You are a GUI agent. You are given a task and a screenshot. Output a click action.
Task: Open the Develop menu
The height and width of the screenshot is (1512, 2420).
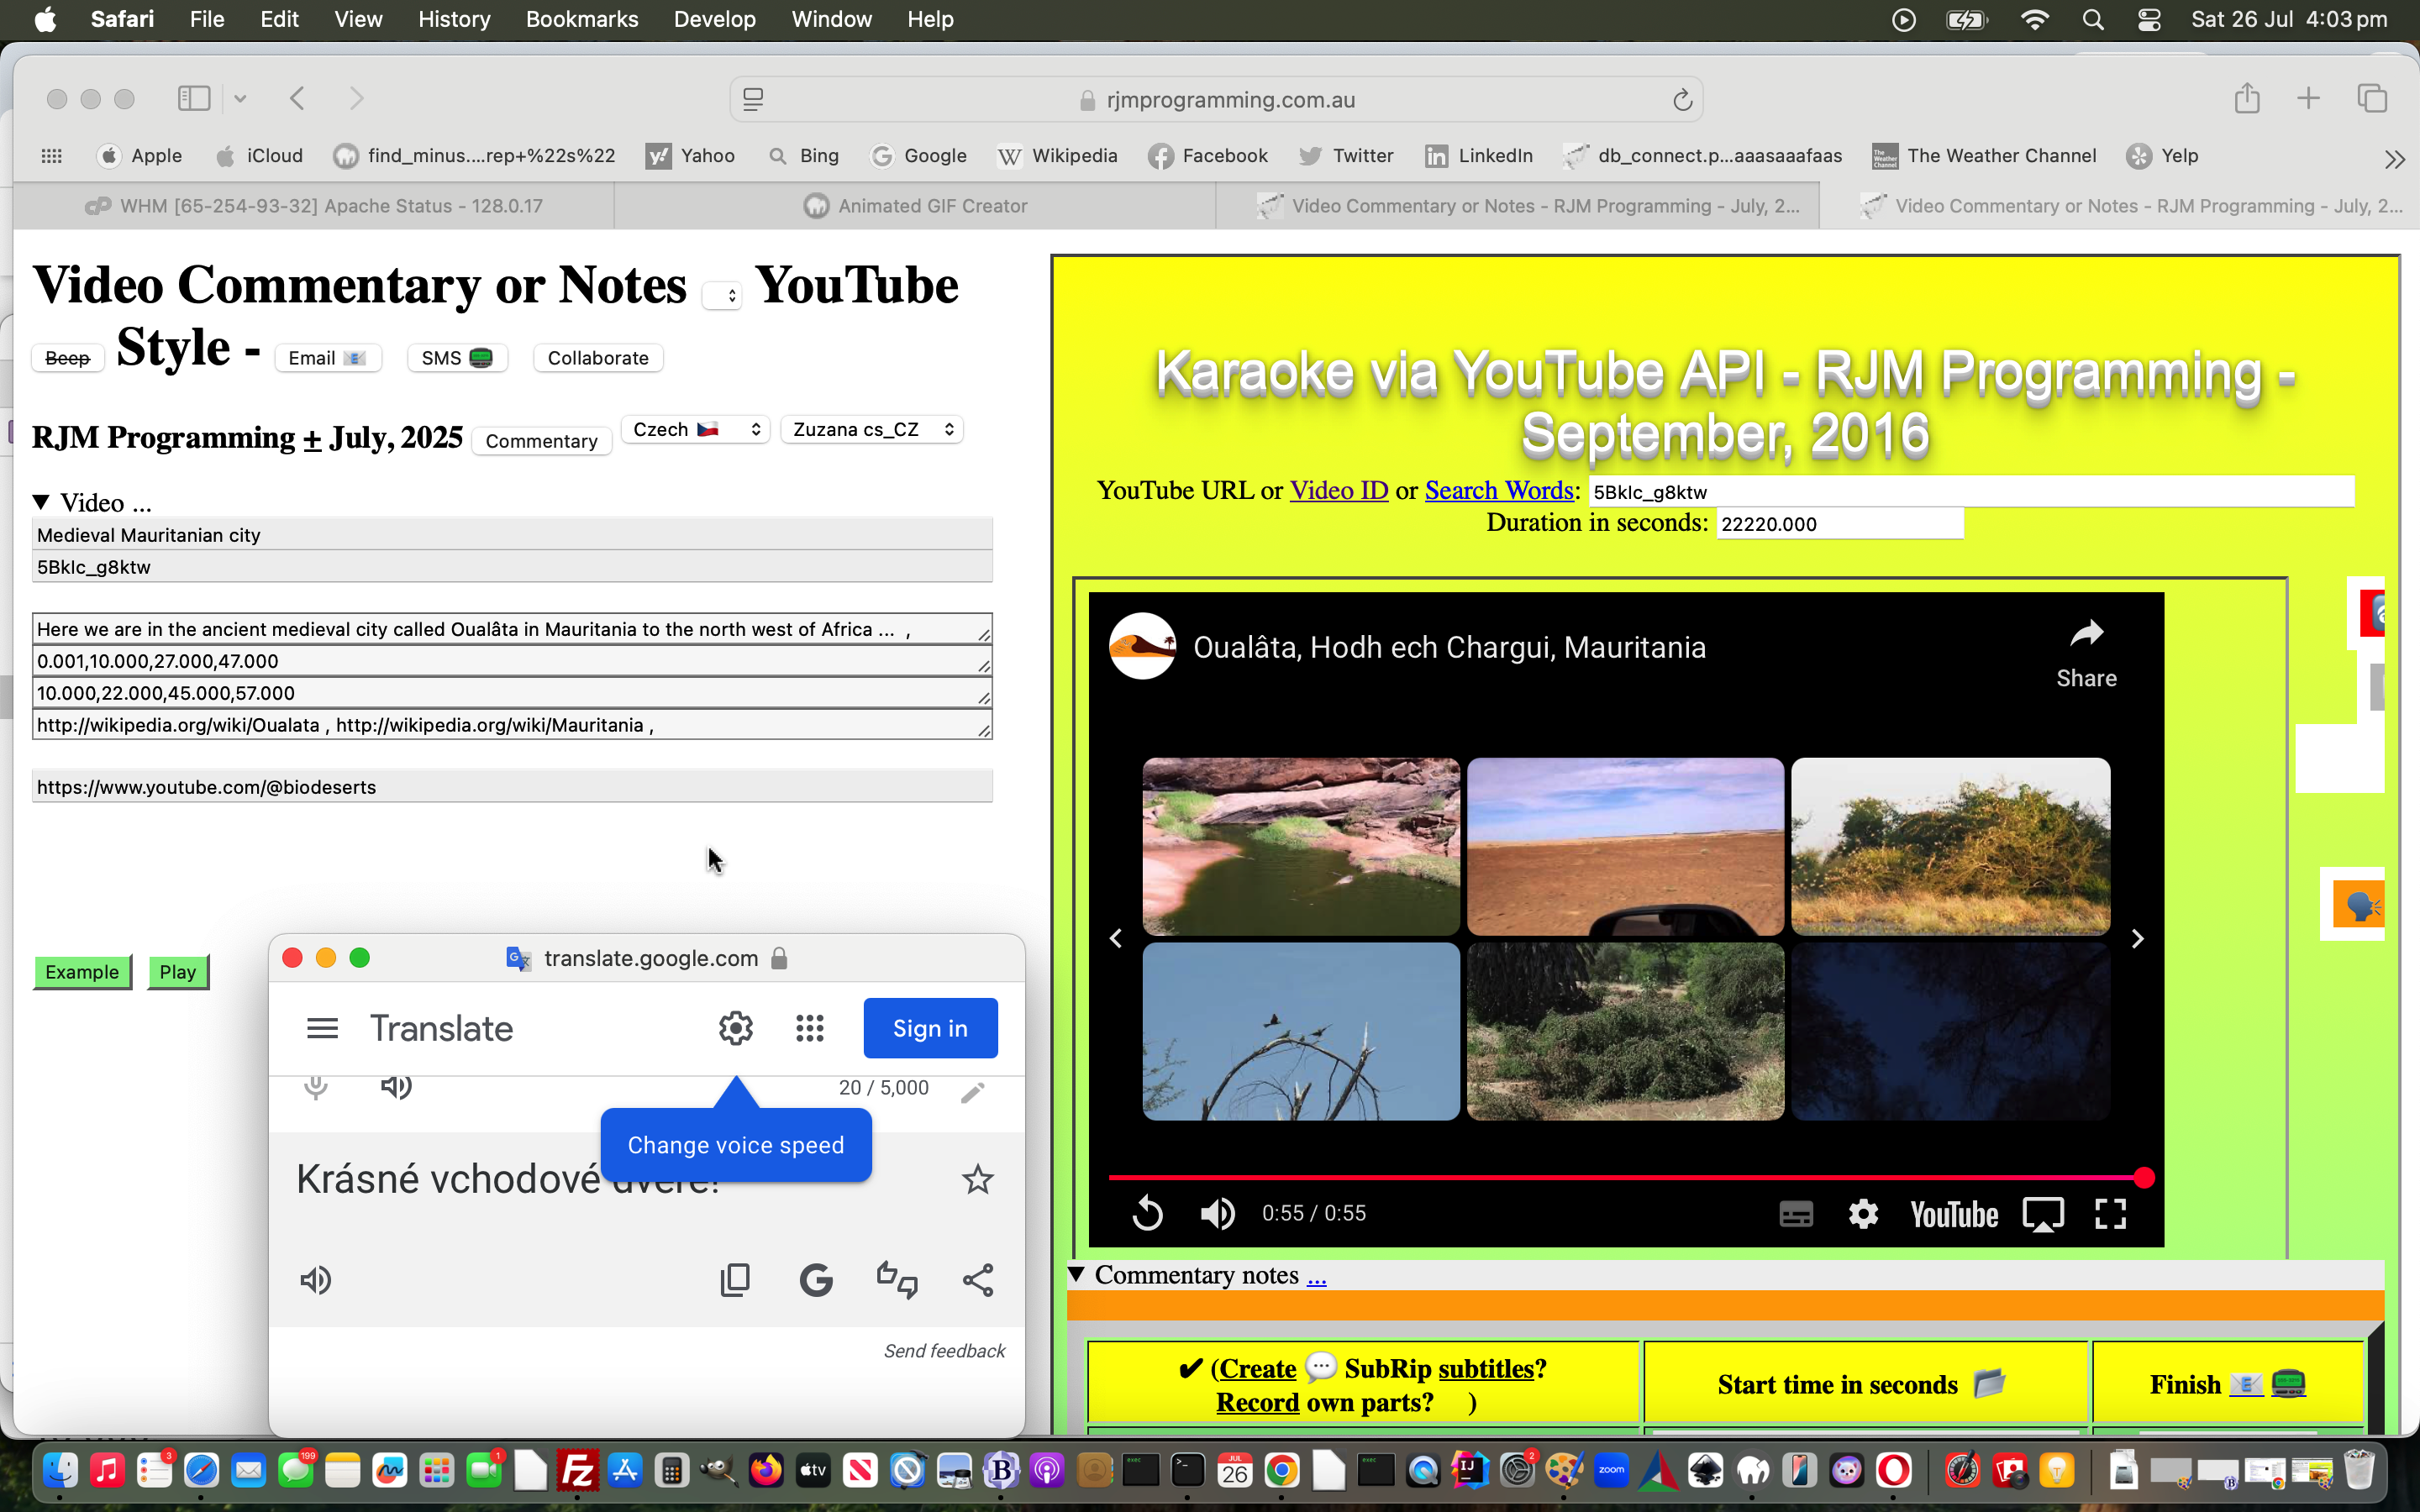pos(714,19)
